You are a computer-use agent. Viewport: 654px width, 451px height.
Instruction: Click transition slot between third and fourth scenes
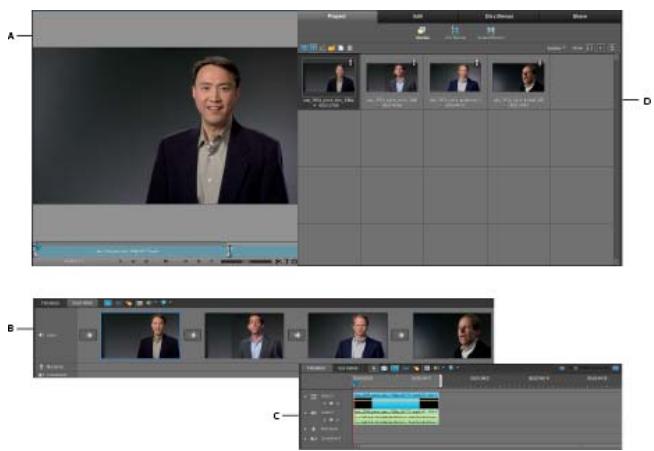400,335
